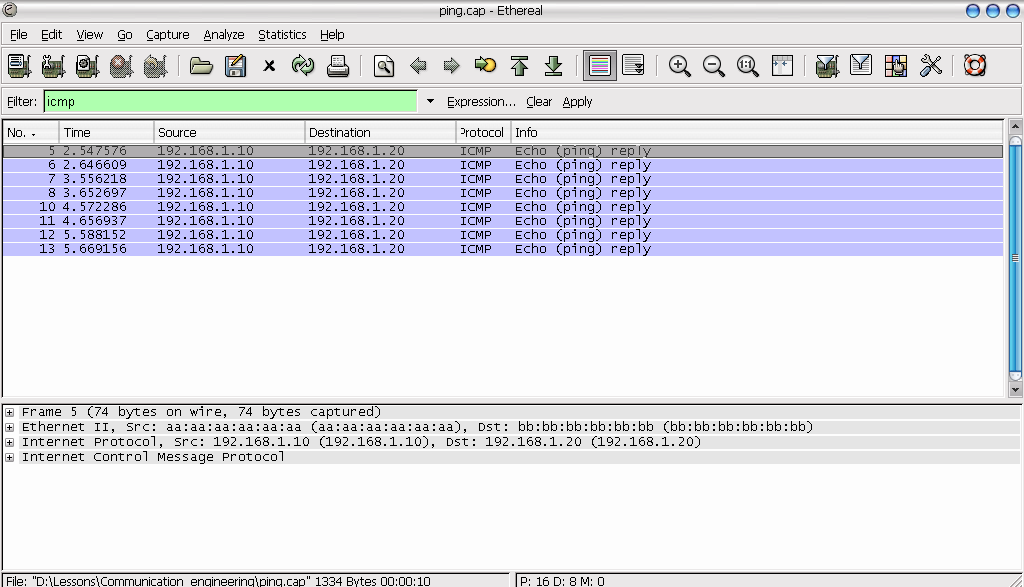Open the File menu
The height and width of the screenshot is (587, 1024).
pyautogui.click(x=18, y=35)
